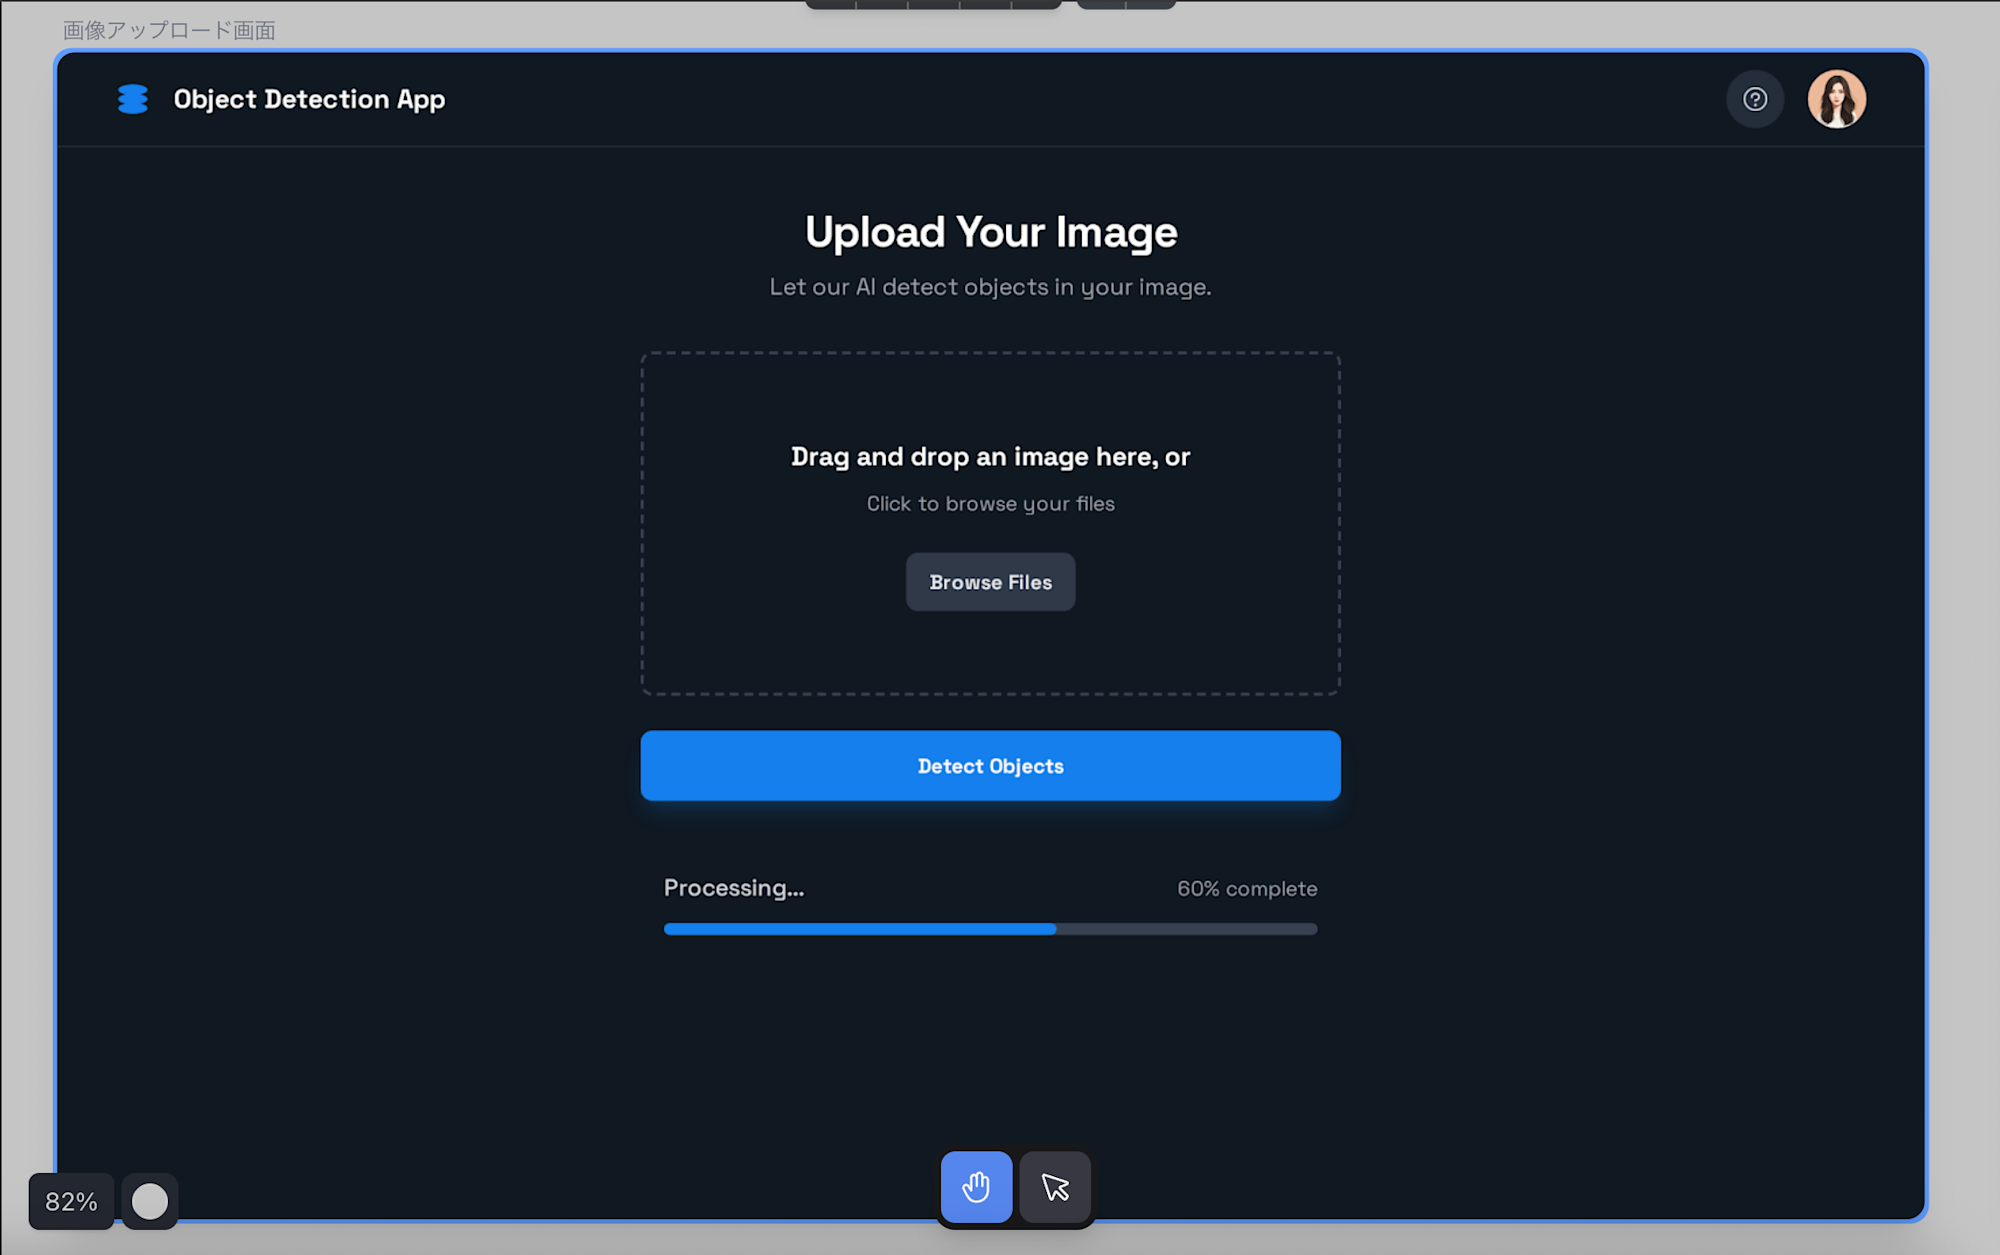2000x1255 pixels.
Task: Select the hand pan tool
Action: (x=976, y=1187)
